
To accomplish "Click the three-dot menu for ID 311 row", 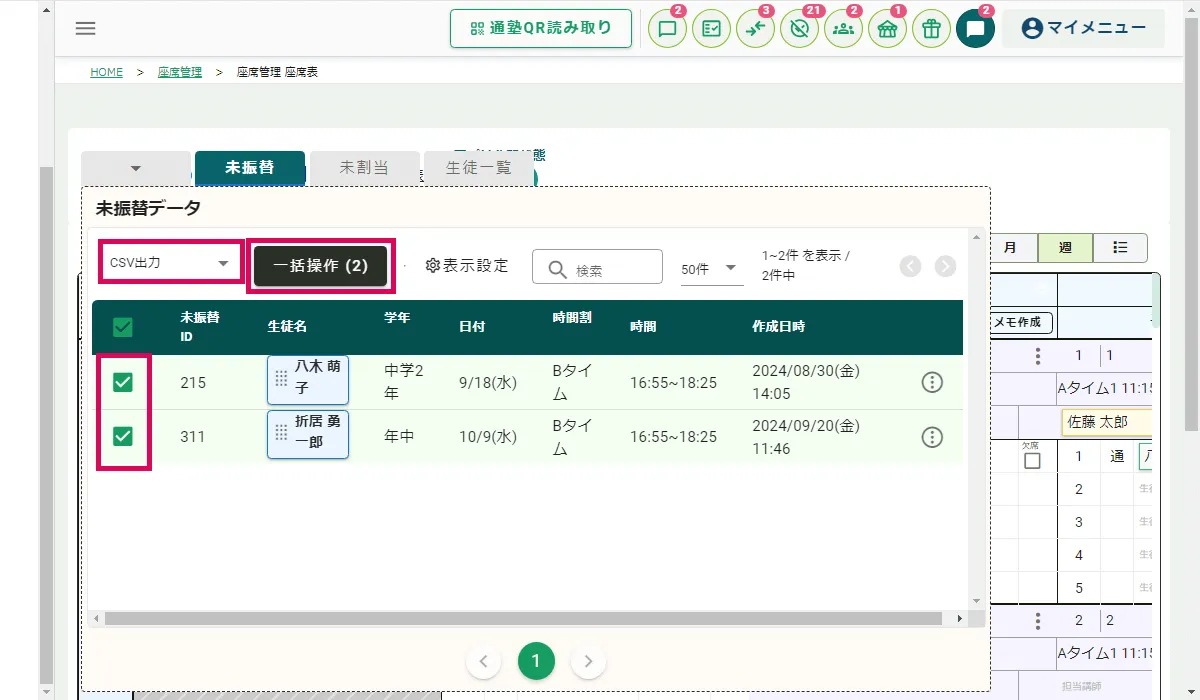I will 932,436.
